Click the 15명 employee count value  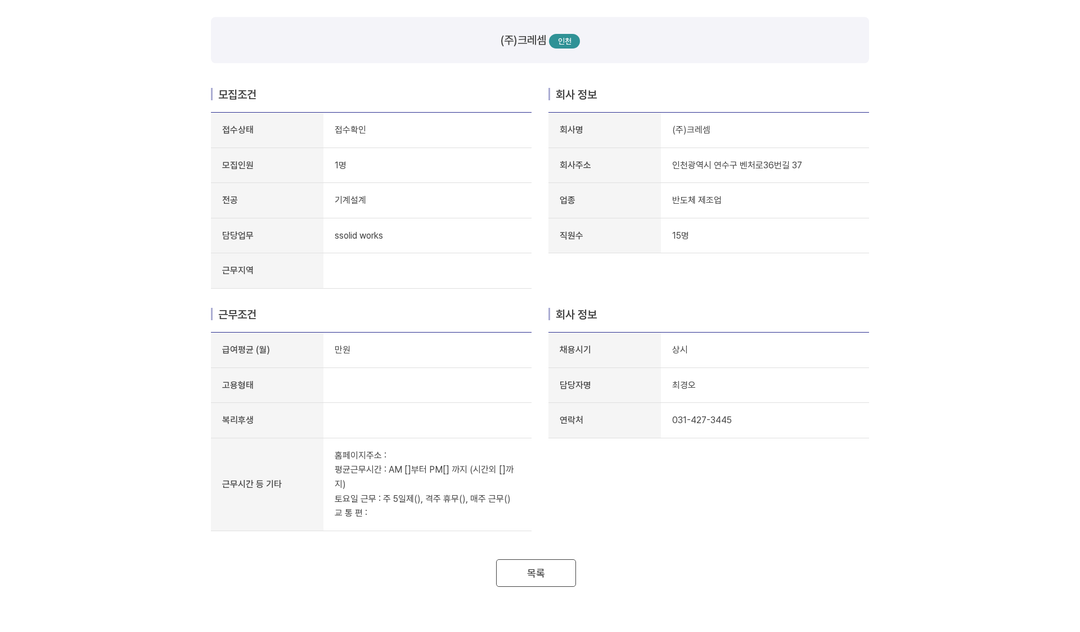[680, 235]
